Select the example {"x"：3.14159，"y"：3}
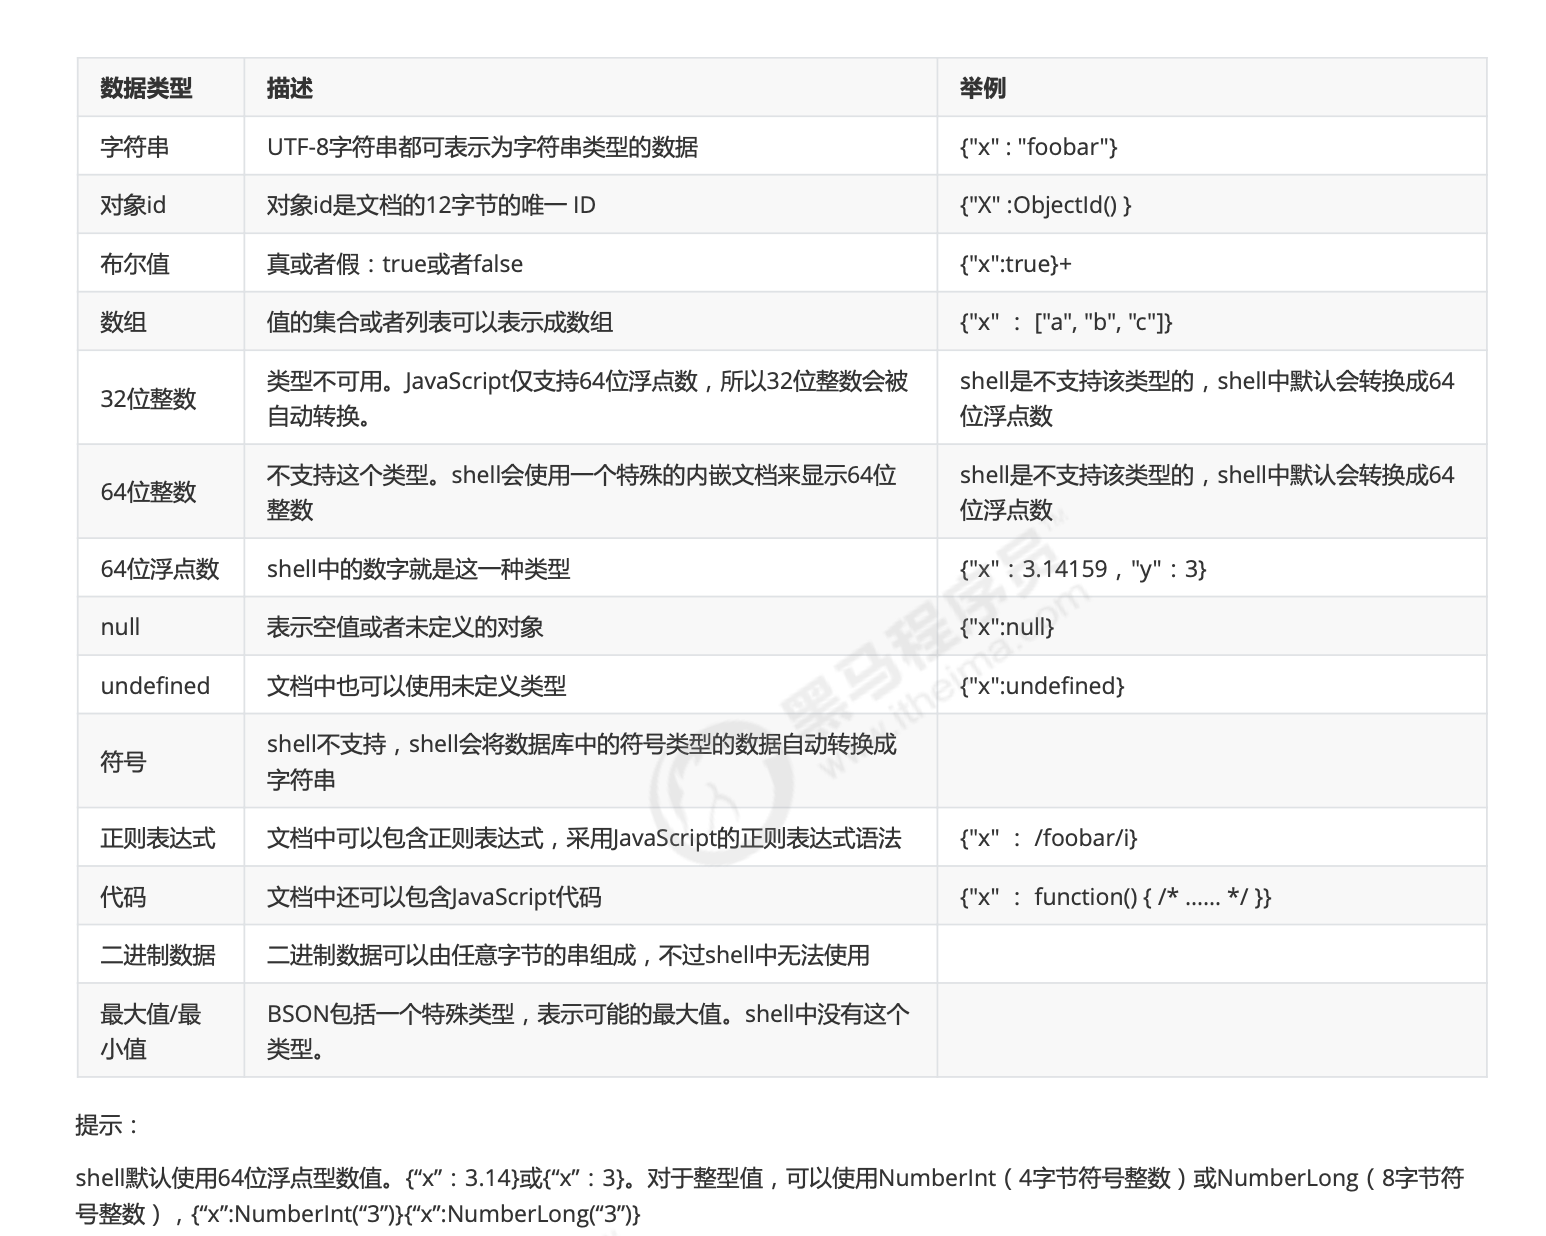This screenshot has height=1236, width=1546. coord(1083,569)
